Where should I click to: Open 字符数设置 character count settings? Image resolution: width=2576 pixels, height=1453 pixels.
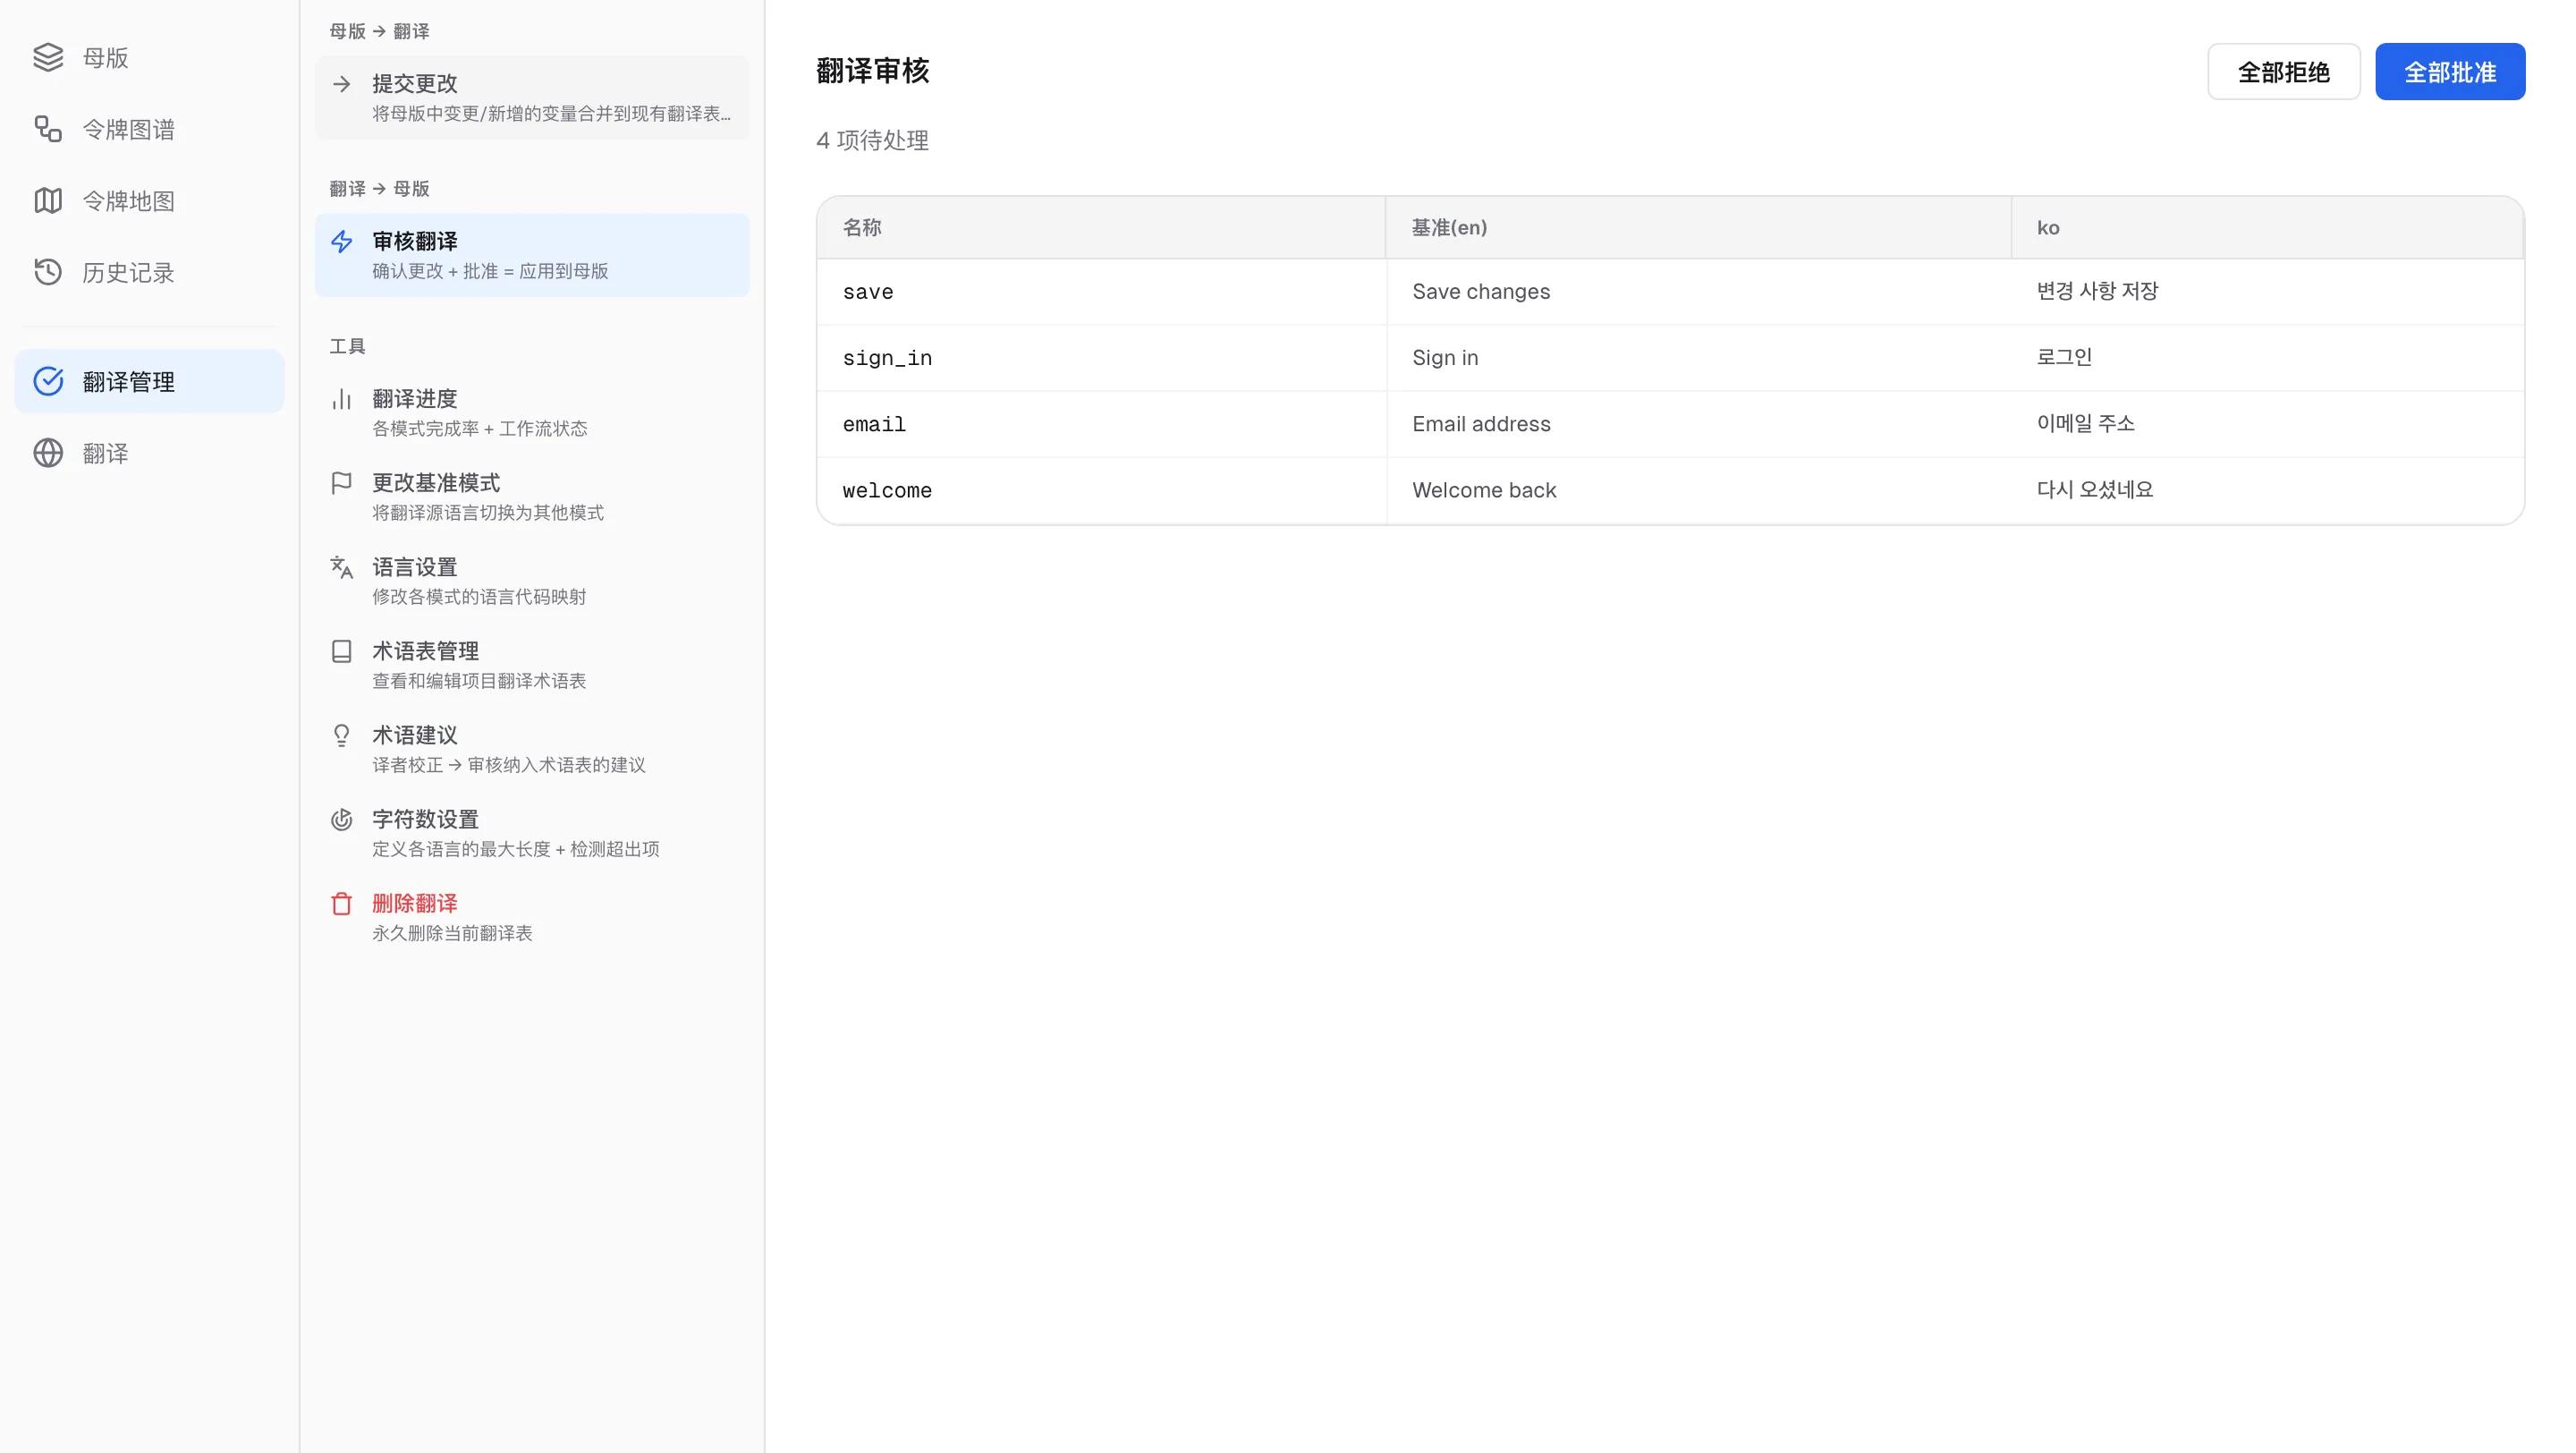click(x=532, y=832)
